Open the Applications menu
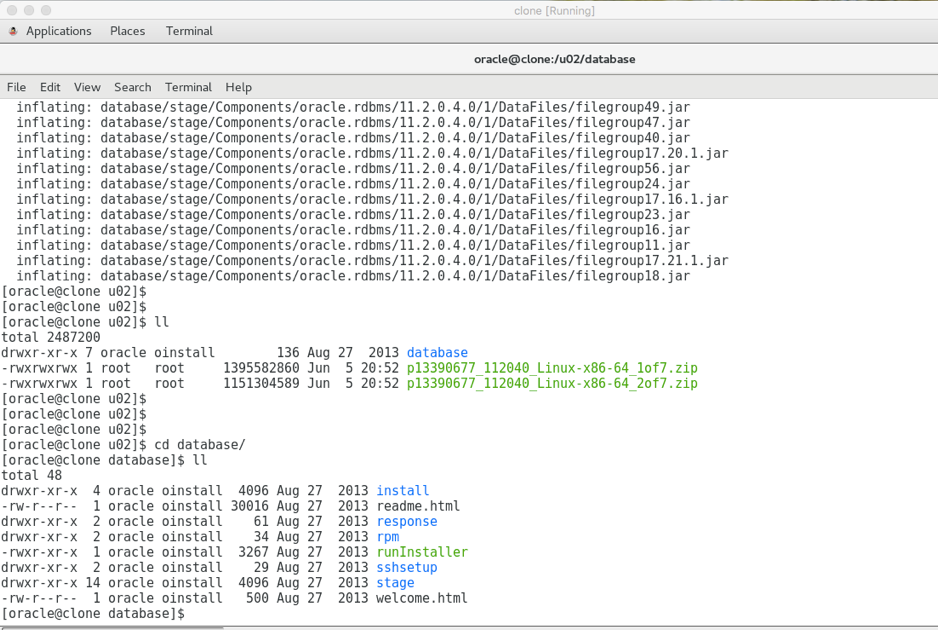Image resolution: width=938 pixels, height=630 pixels. [x=59, y=31]
